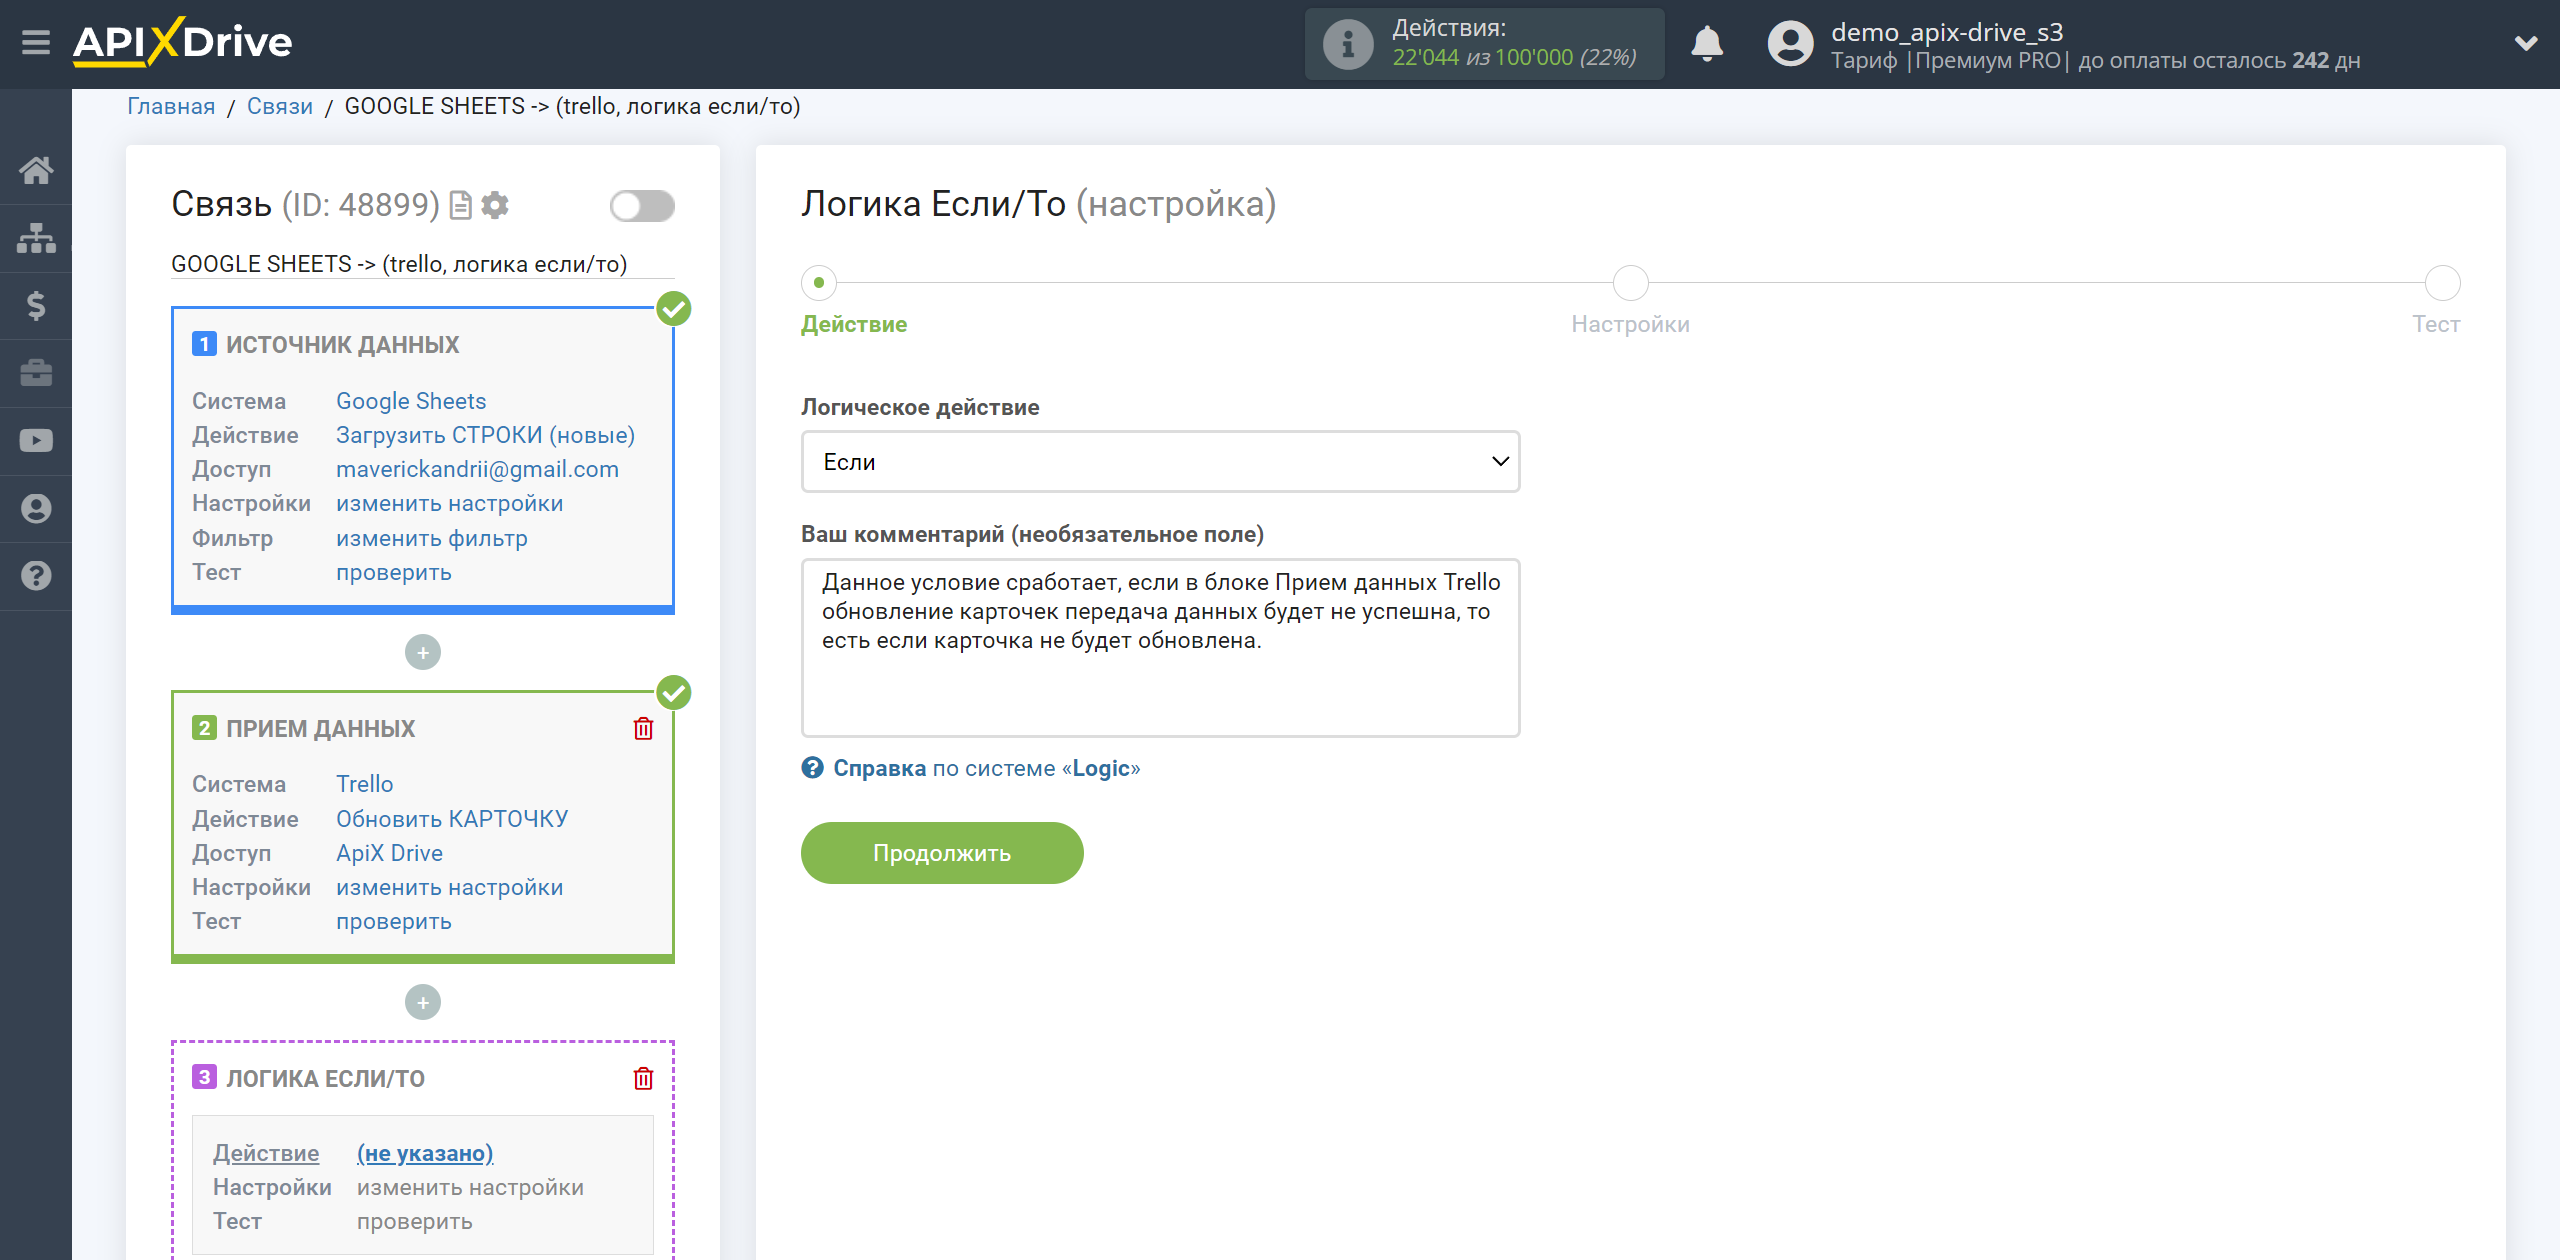
Task: Open briefcase services sidebar icon
Action: 36,373
